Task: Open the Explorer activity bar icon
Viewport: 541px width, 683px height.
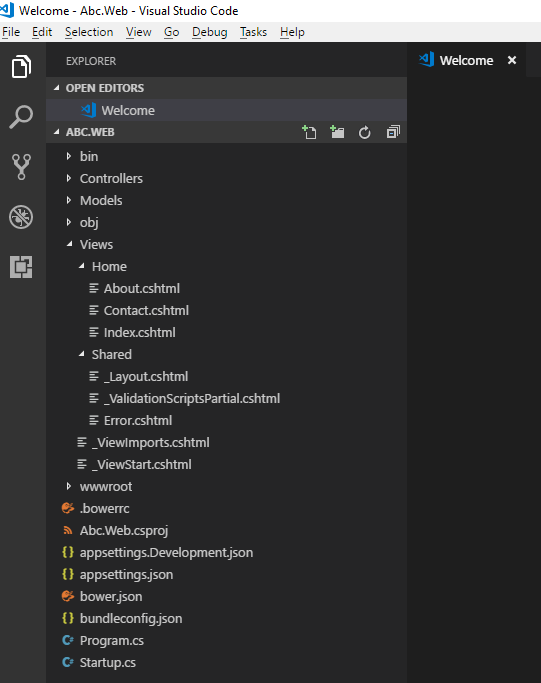Action: pyautogui.click(x=21, y=67)
